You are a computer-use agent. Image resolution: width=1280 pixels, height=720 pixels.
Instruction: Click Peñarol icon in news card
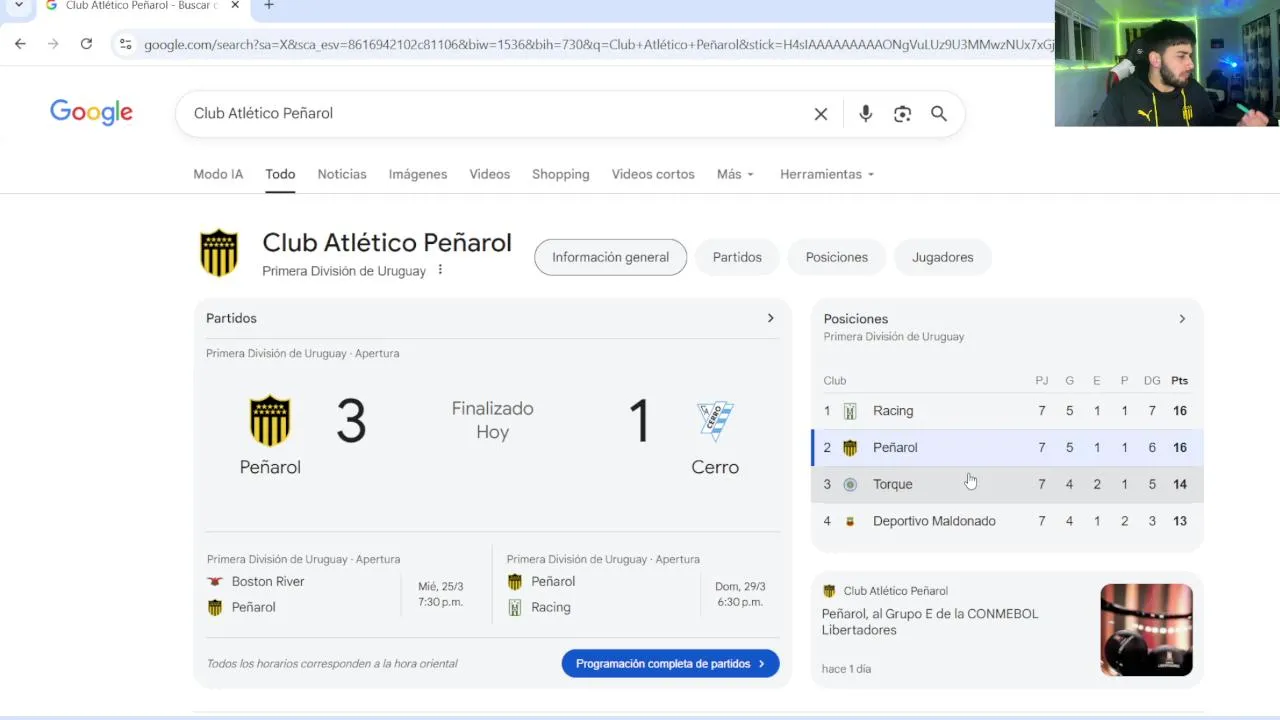(x=829, y=591)
